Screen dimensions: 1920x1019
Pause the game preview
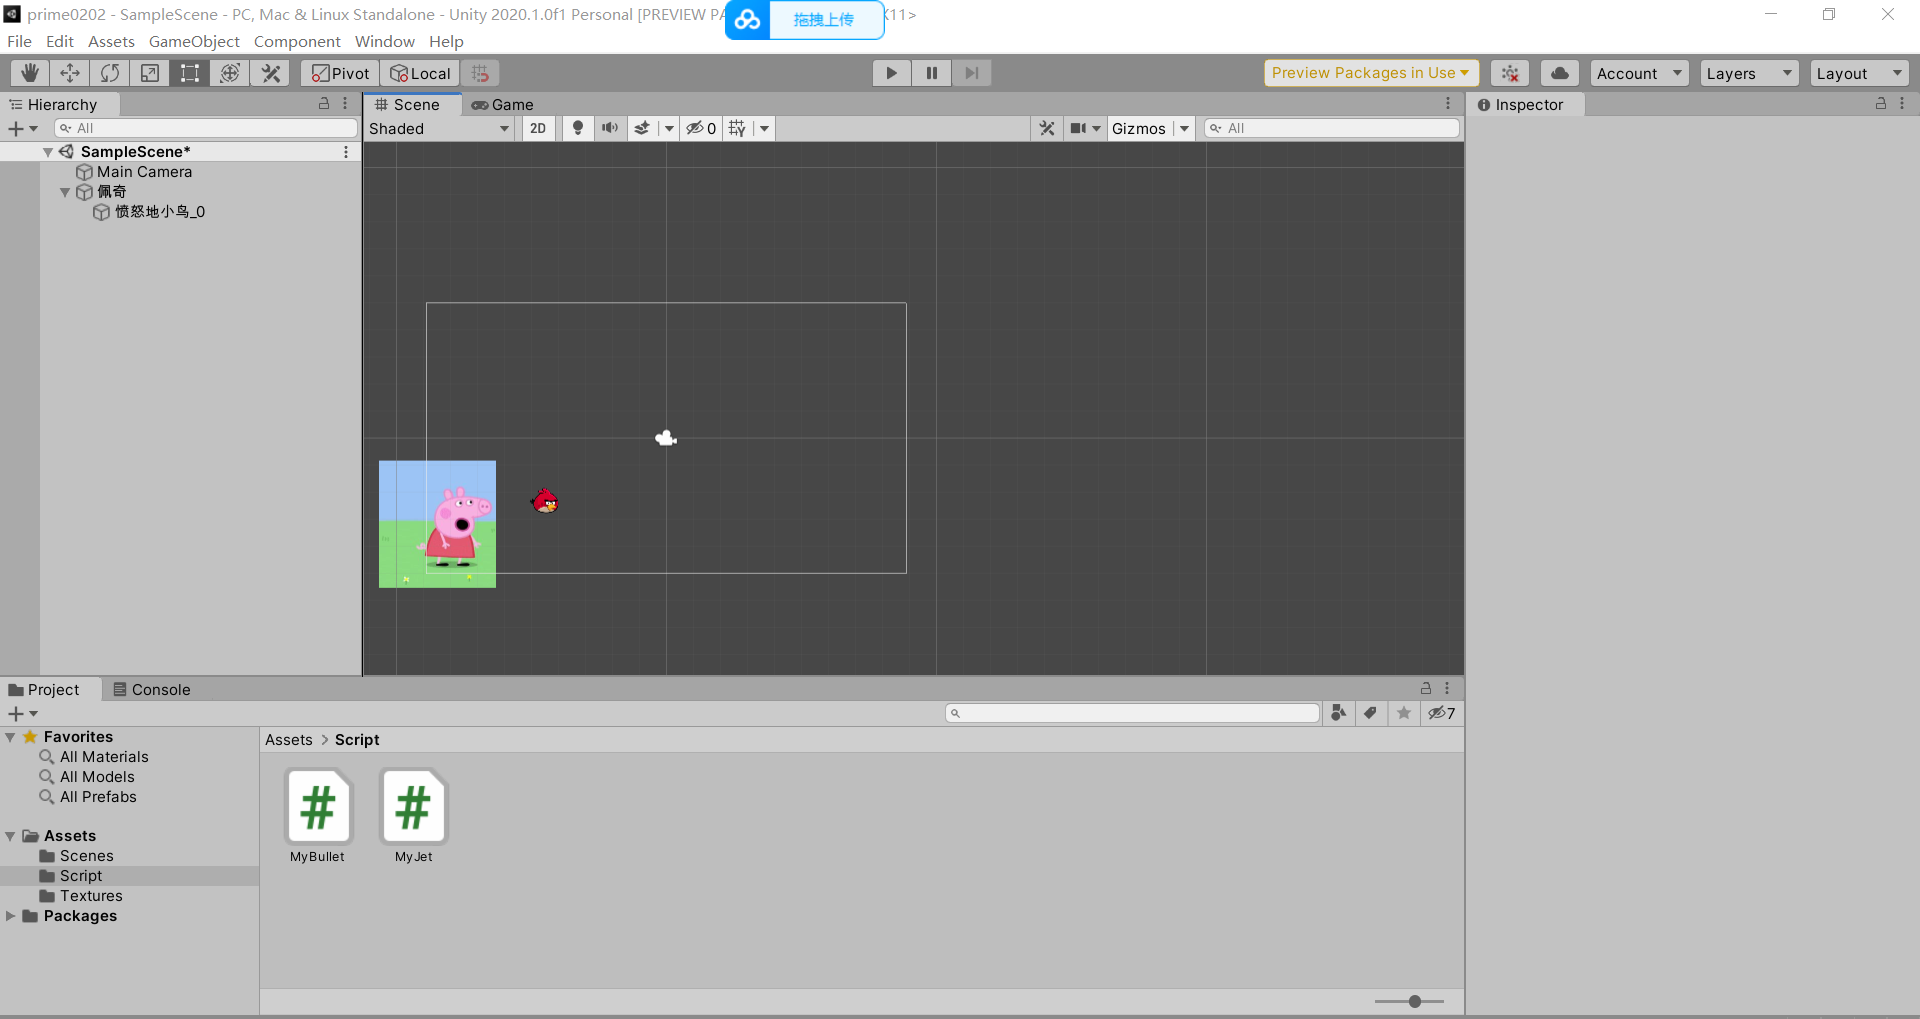pyautogui.click(x=931, y=73)
